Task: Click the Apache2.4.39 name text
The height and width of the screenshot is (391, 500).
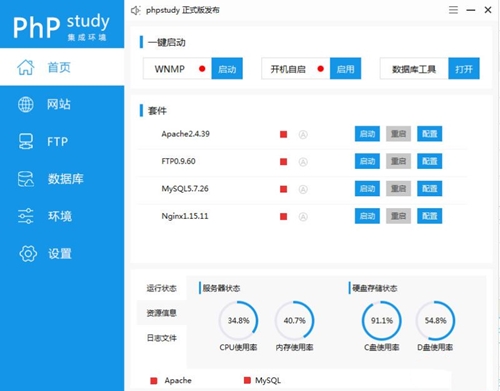Action: click(x=186, y=134)
